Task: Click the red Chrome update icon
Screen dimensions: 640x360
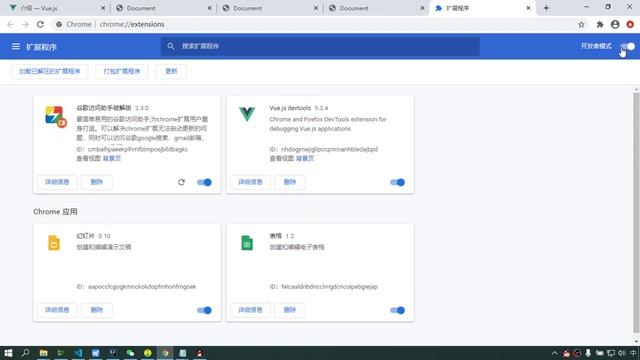Action: pyautogui.click(x=630, y=24)
